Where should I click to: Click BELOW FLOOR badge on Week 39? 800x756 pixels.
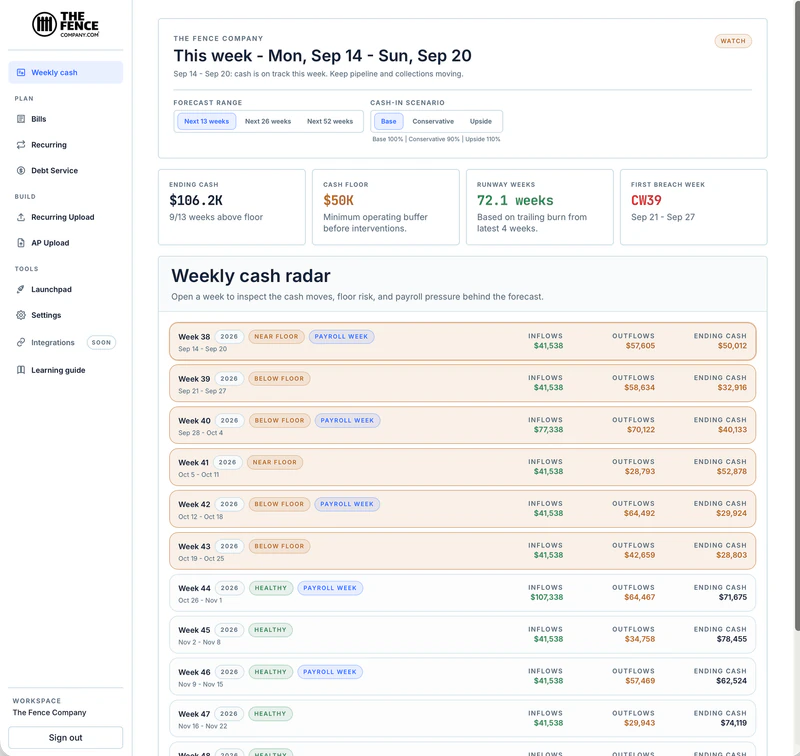point(279,379)
